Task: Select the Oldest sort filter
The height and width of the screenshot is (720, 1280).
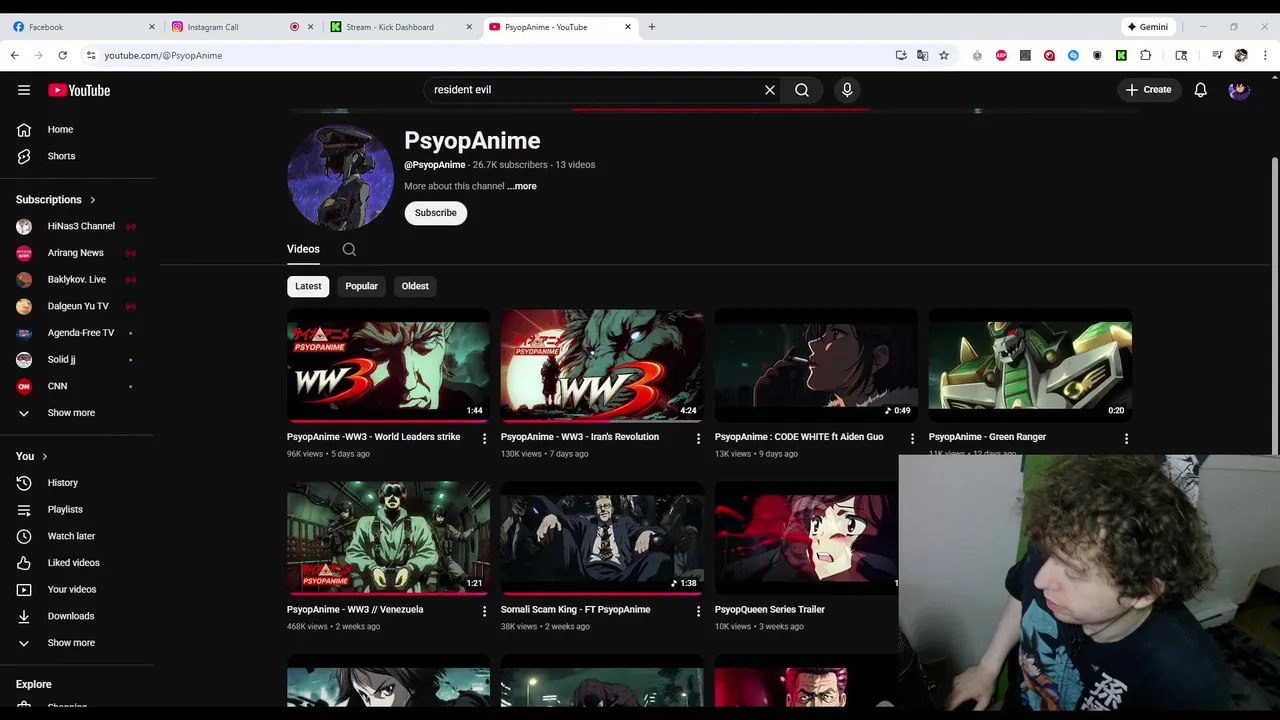Action: coord(415,286)
